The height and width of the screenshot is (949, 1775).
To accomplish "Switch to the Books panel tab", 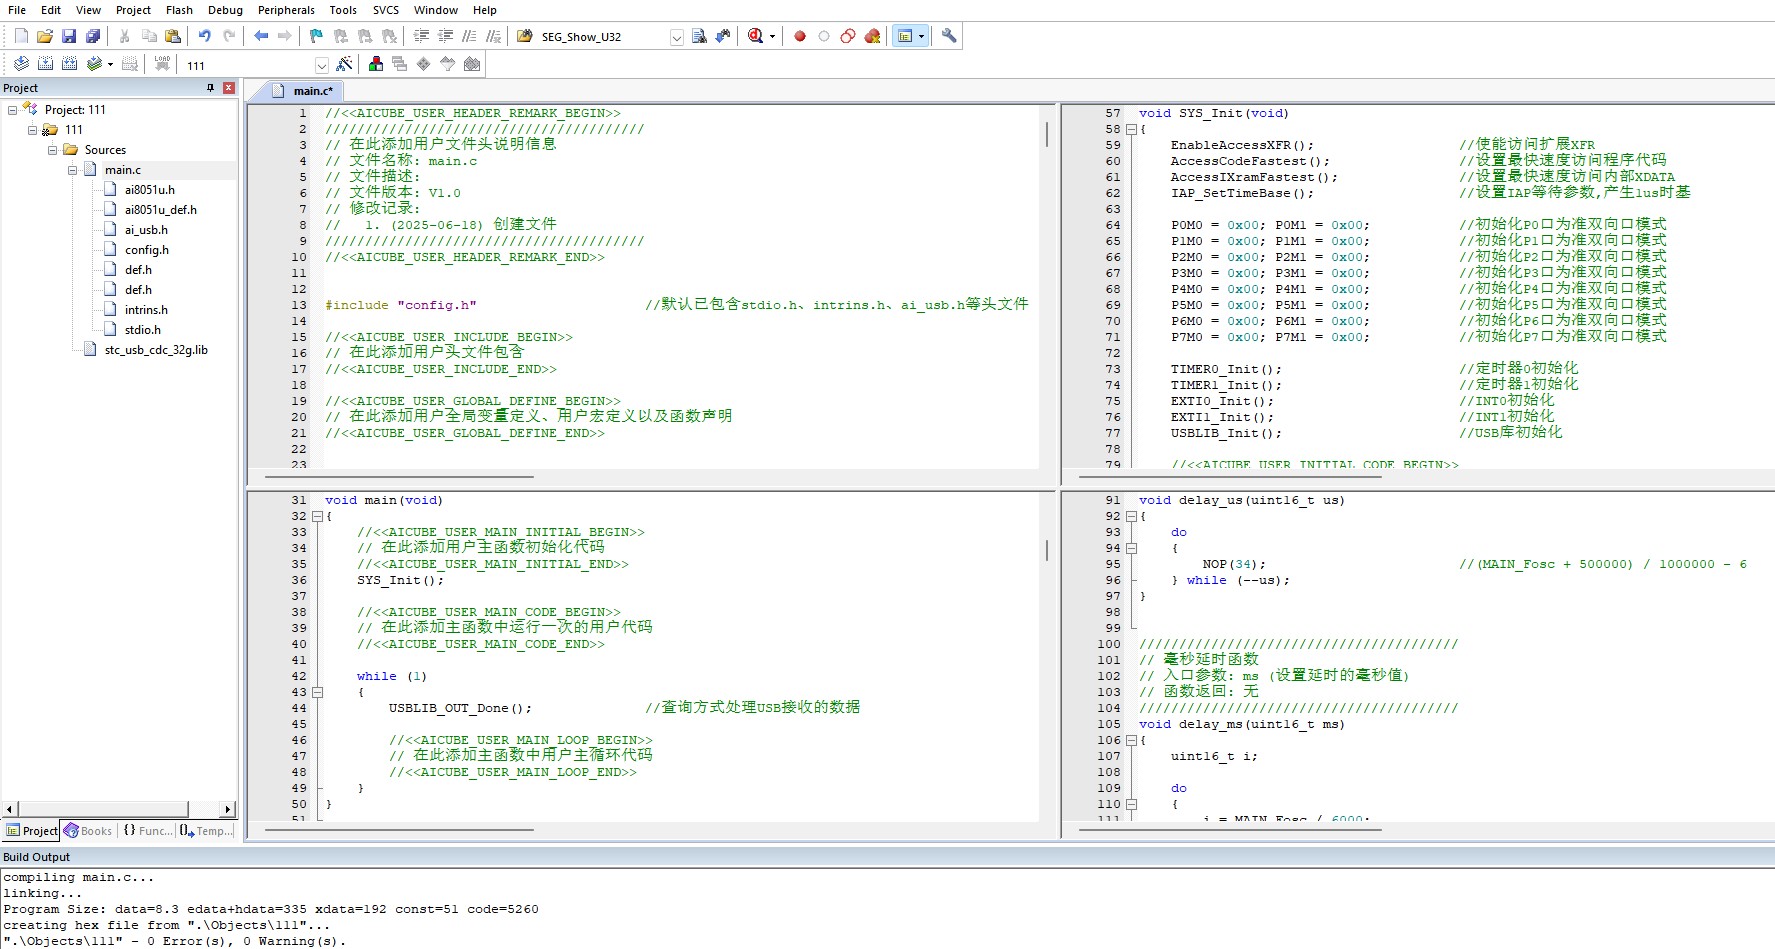I will click(x=88, y=831).
